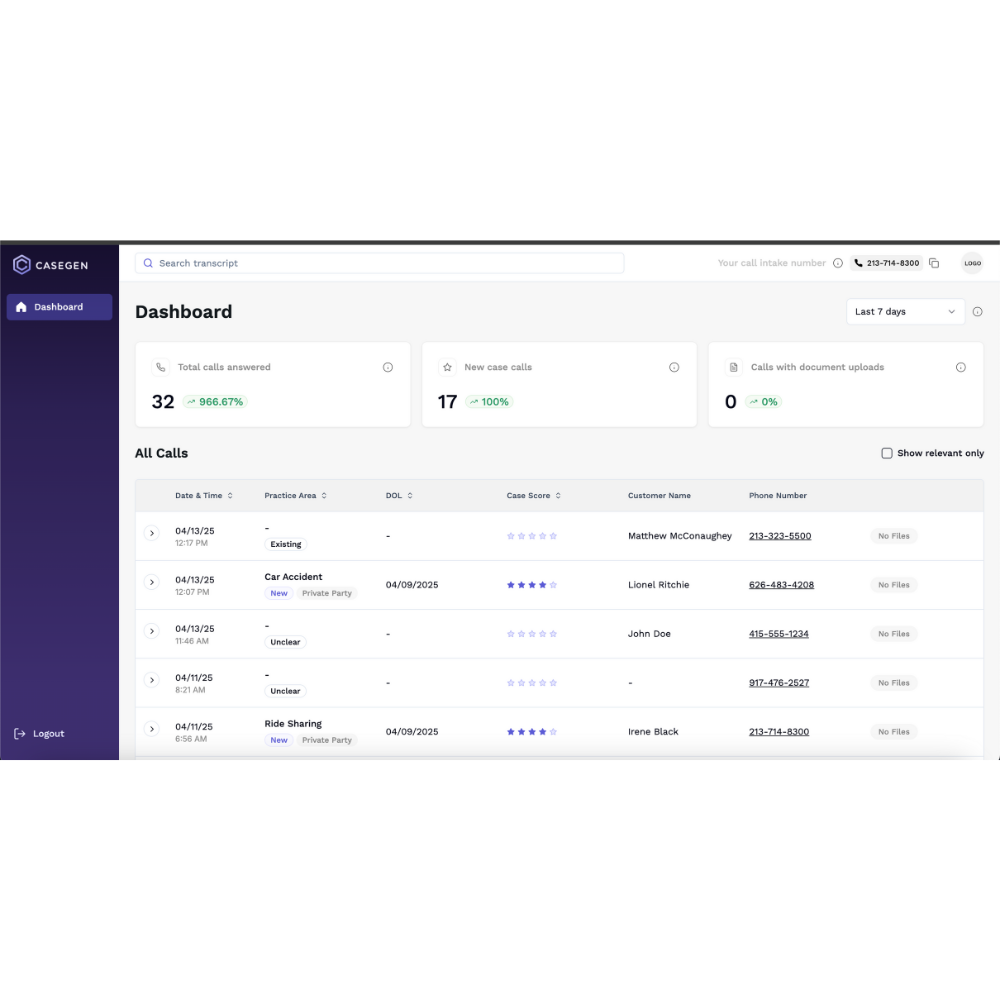
Task: Click the info icon beside the date range selector
Action: (977, 311)
